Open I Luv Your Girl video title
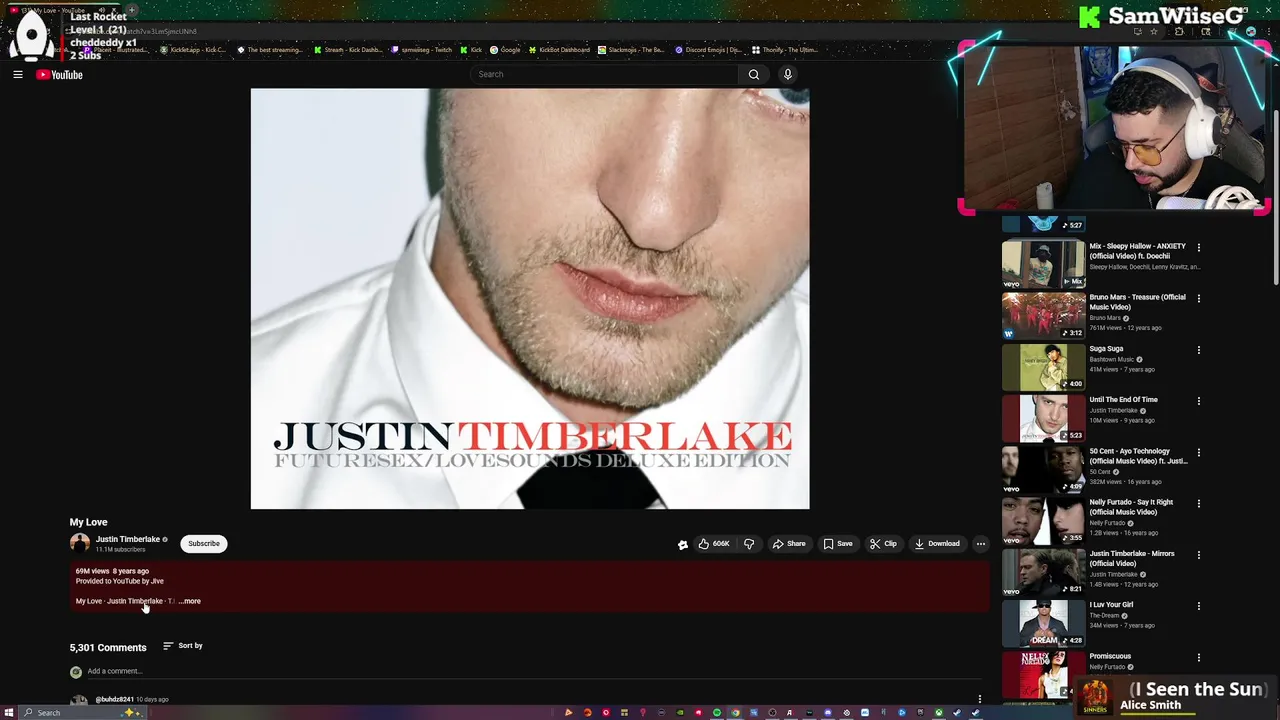Viewport: 1280px width, 720px height. tap(1111, 605)
